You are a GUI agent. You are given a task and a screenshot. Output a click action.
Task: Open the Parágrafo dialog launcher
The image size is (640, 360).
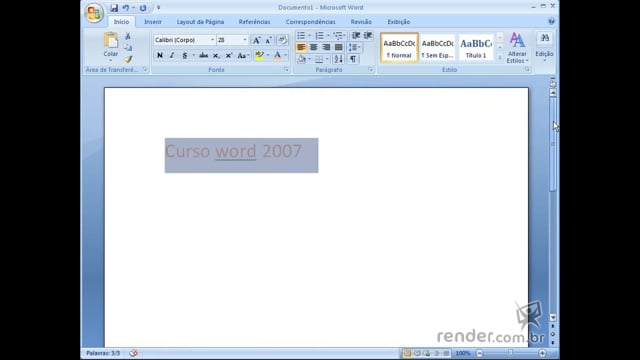[371, 70]
